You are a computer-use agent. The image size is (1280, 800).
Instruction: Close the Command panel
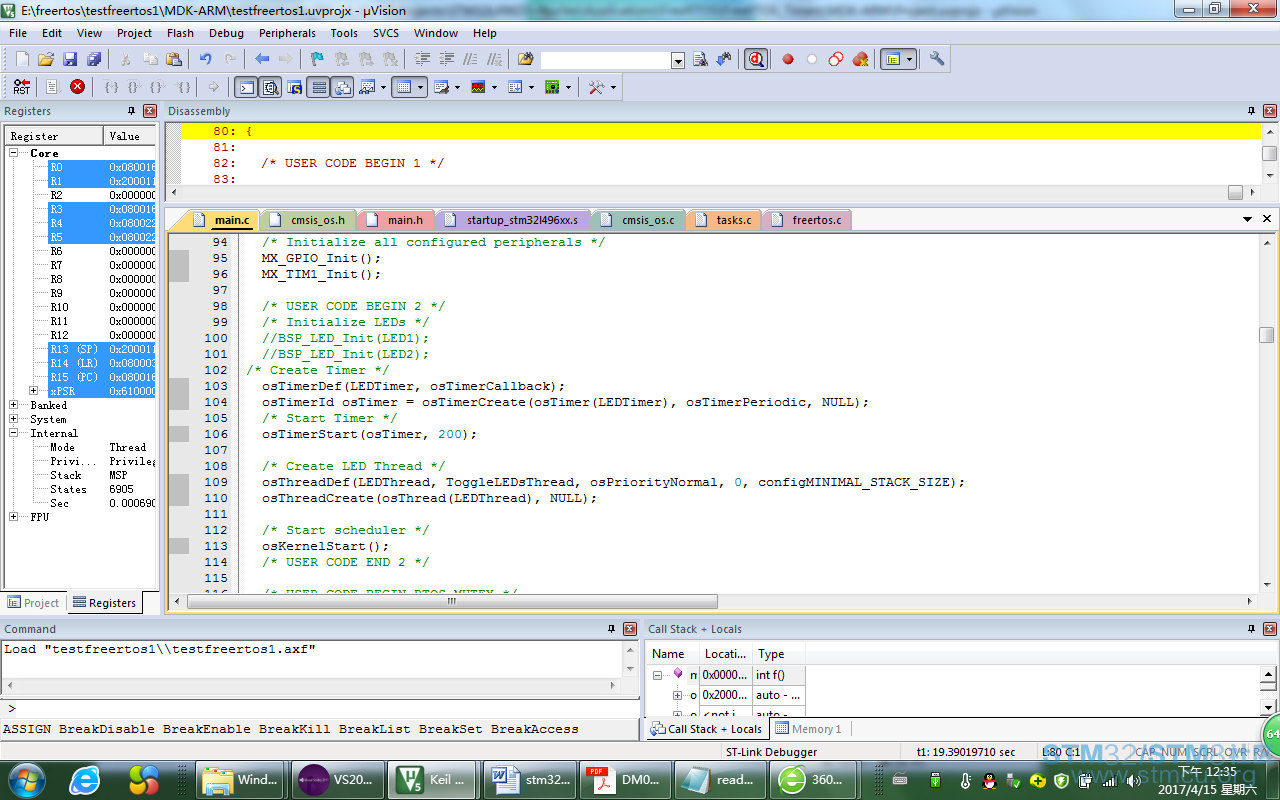(630, 629)
